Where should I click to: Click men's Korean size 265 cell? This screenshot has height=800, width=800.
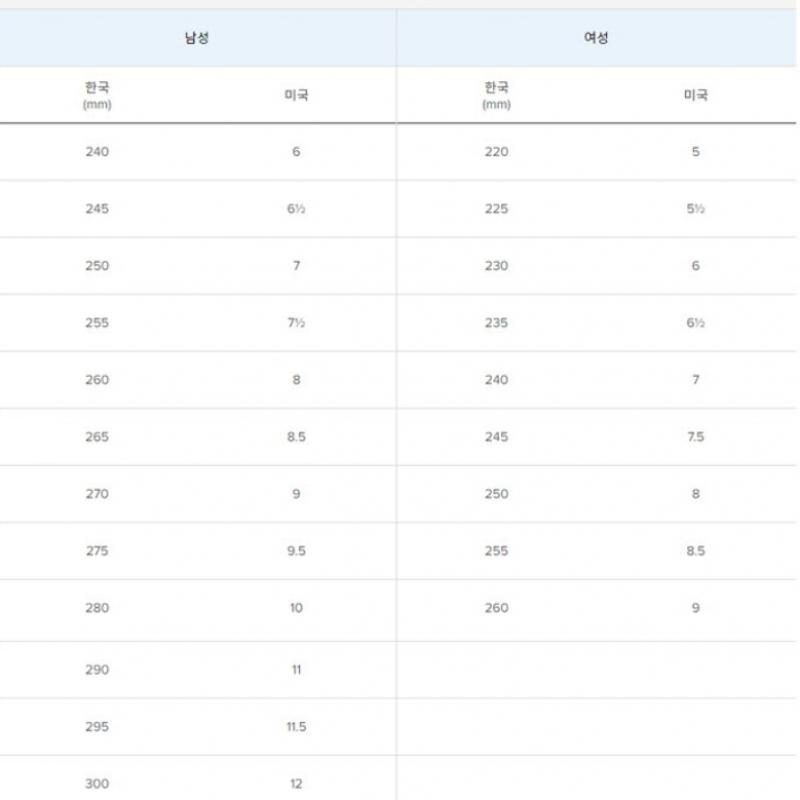(x=97, y=437)
